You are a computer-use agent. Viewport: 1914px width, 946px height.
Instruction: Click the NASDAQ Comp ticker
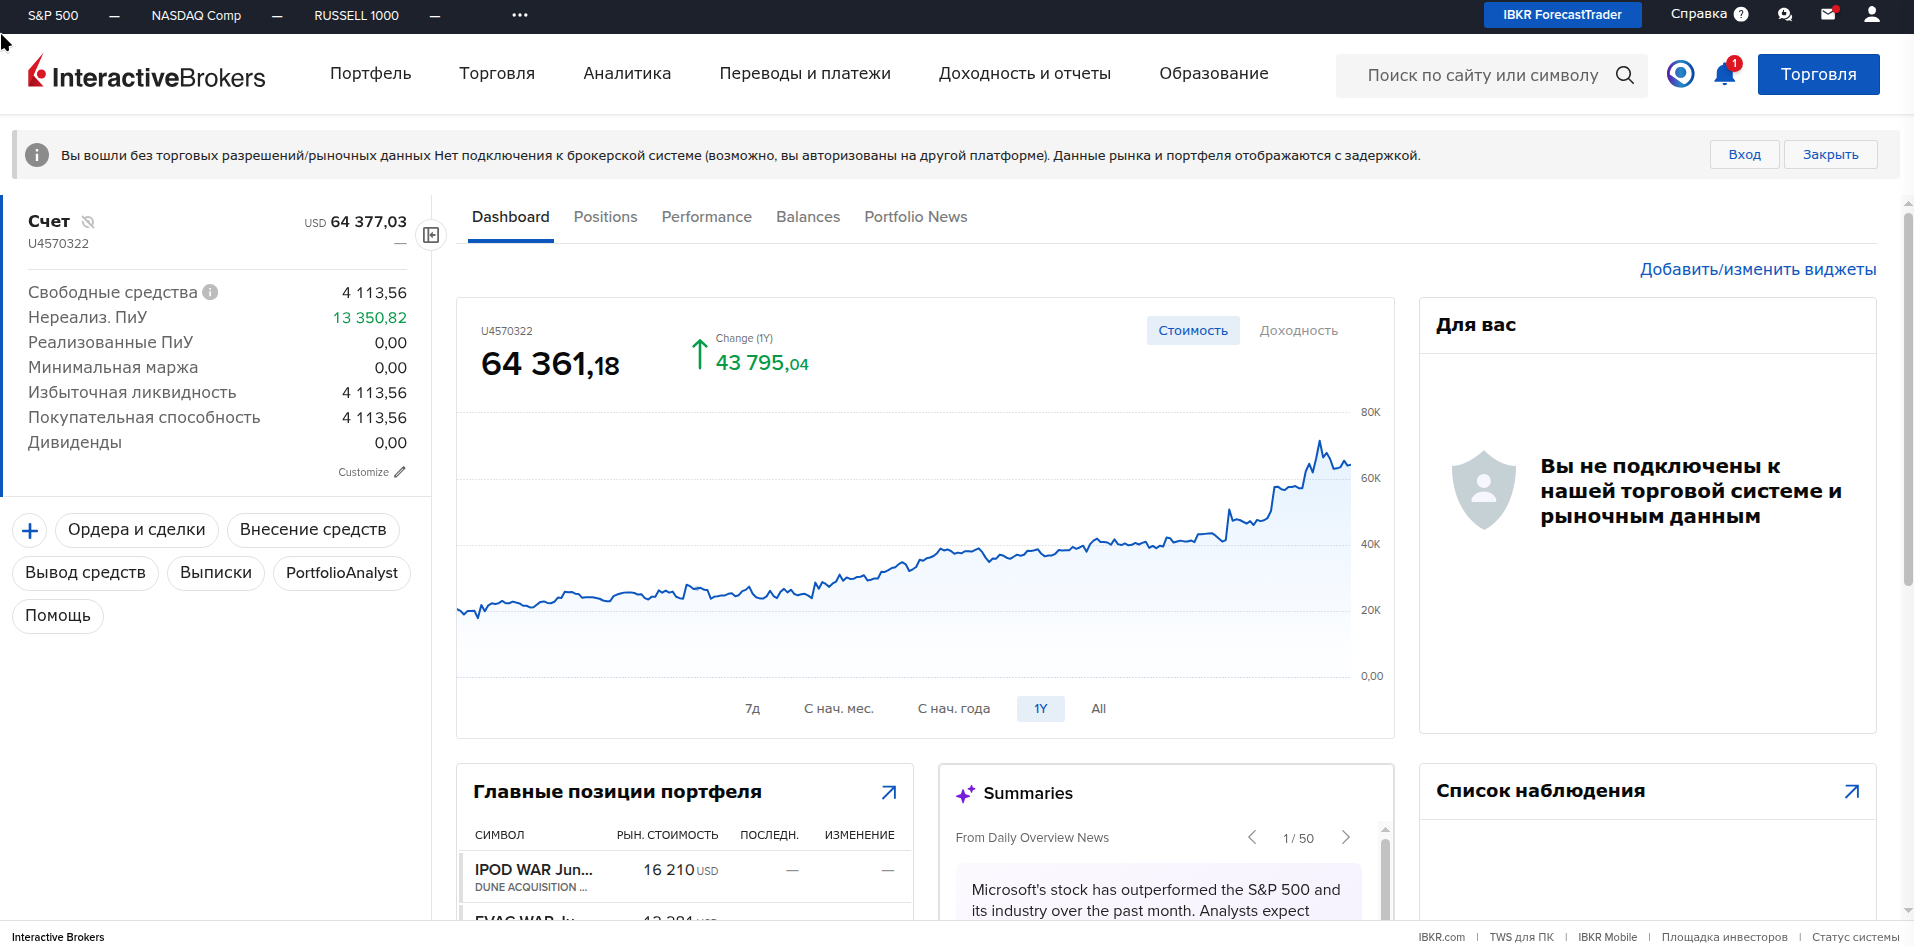(196, 15)
